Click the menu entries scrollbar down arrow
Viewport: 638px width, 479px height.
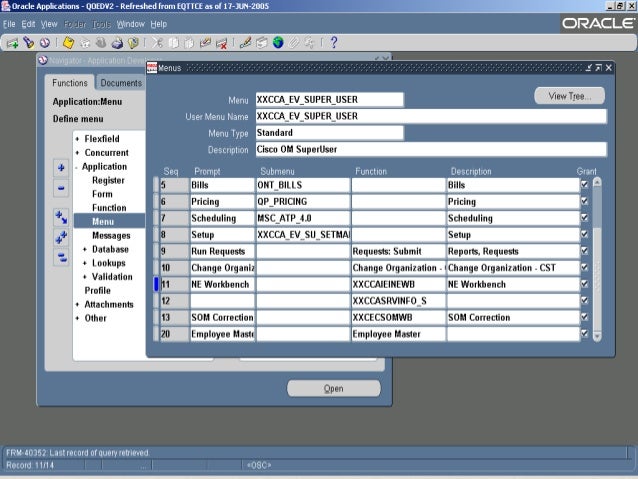[x=597, y=336]
